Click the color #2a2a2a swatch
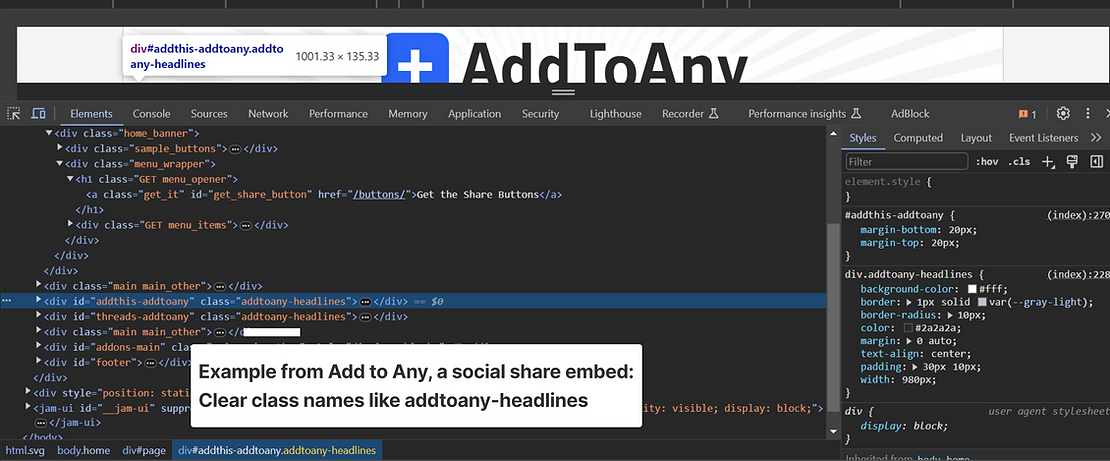Image resolution: width=1110 pixels, height=461 pixels. pos(908,328)
